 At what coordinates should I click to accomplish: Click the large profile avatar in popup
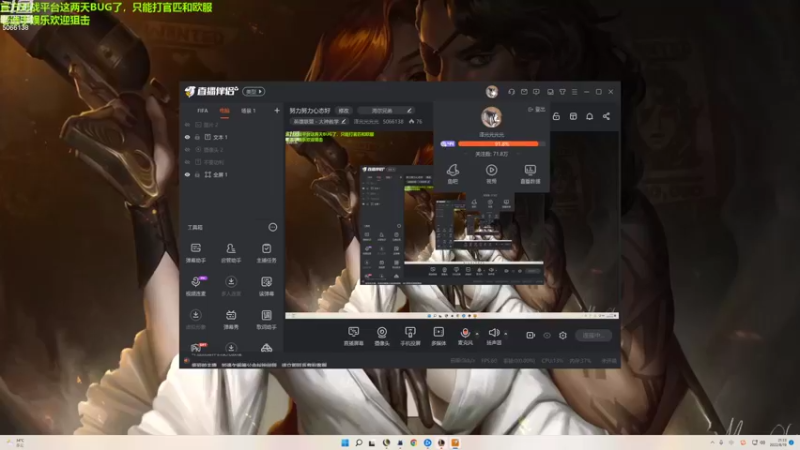tap(491, 117)
